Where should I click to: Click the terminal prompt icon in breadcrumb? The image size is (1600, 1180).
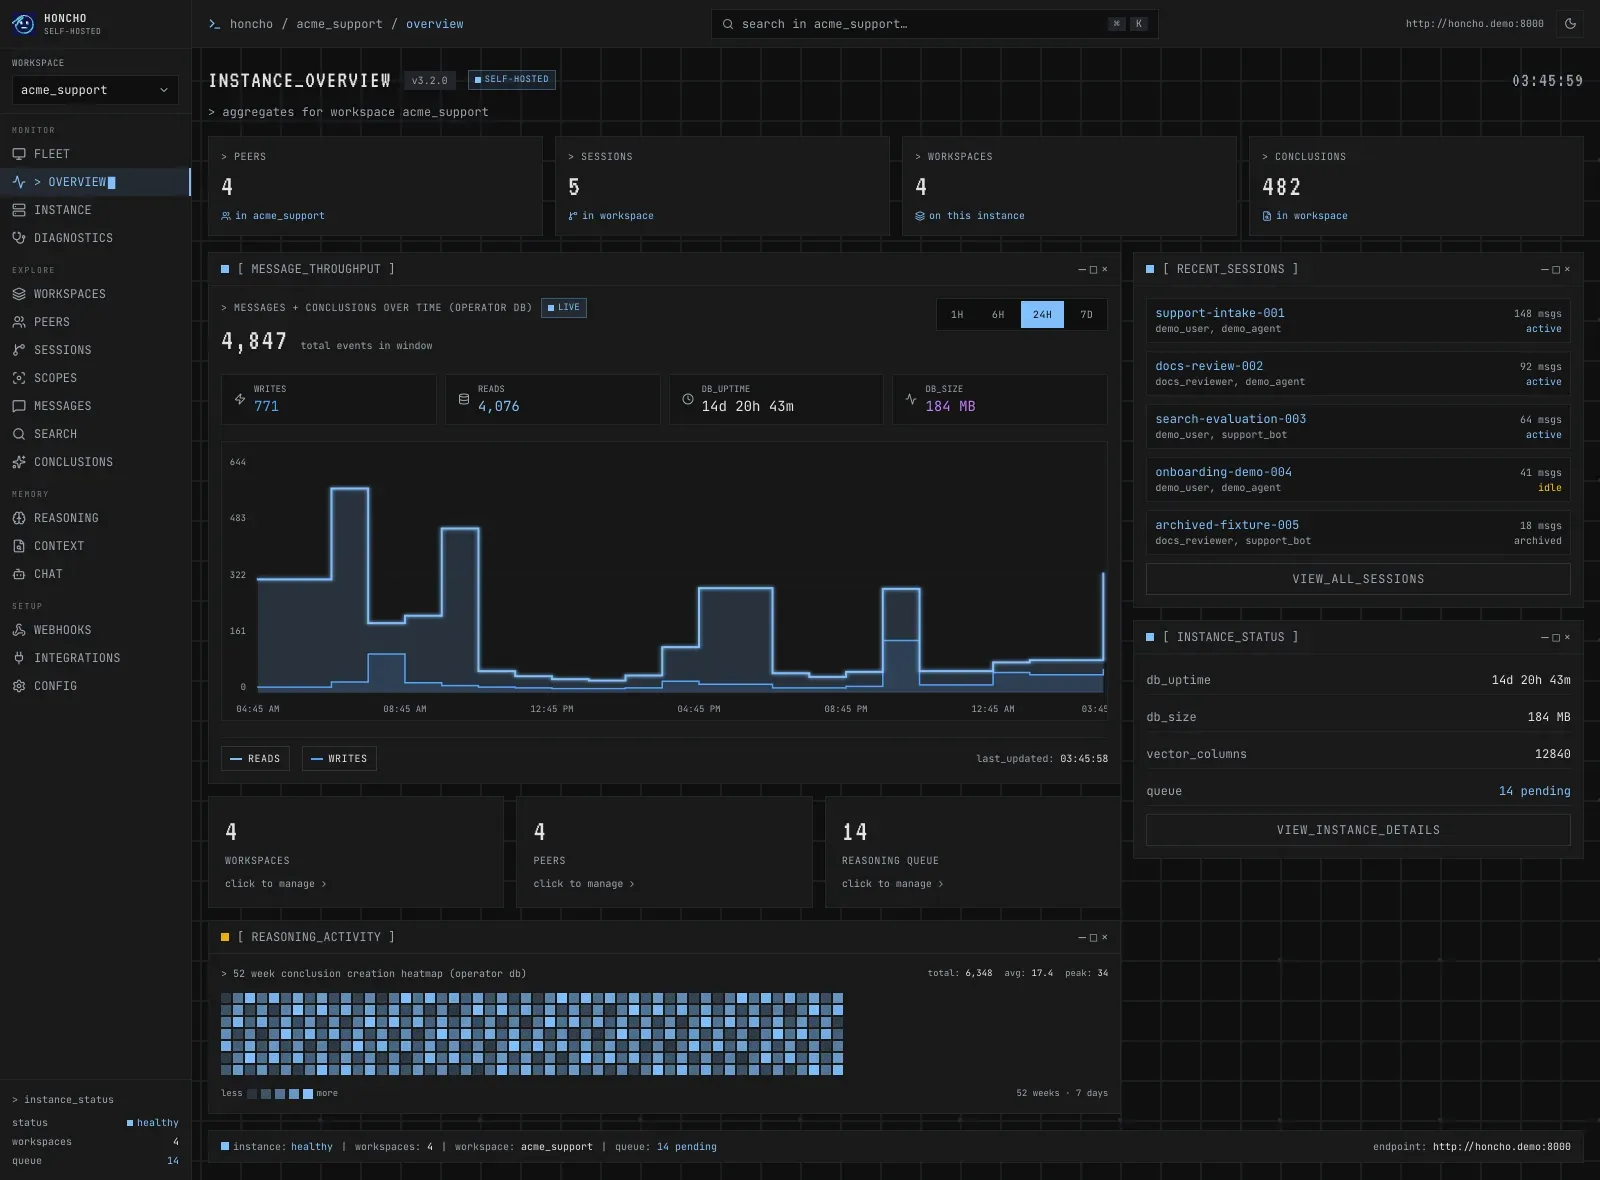pos(214,24)
